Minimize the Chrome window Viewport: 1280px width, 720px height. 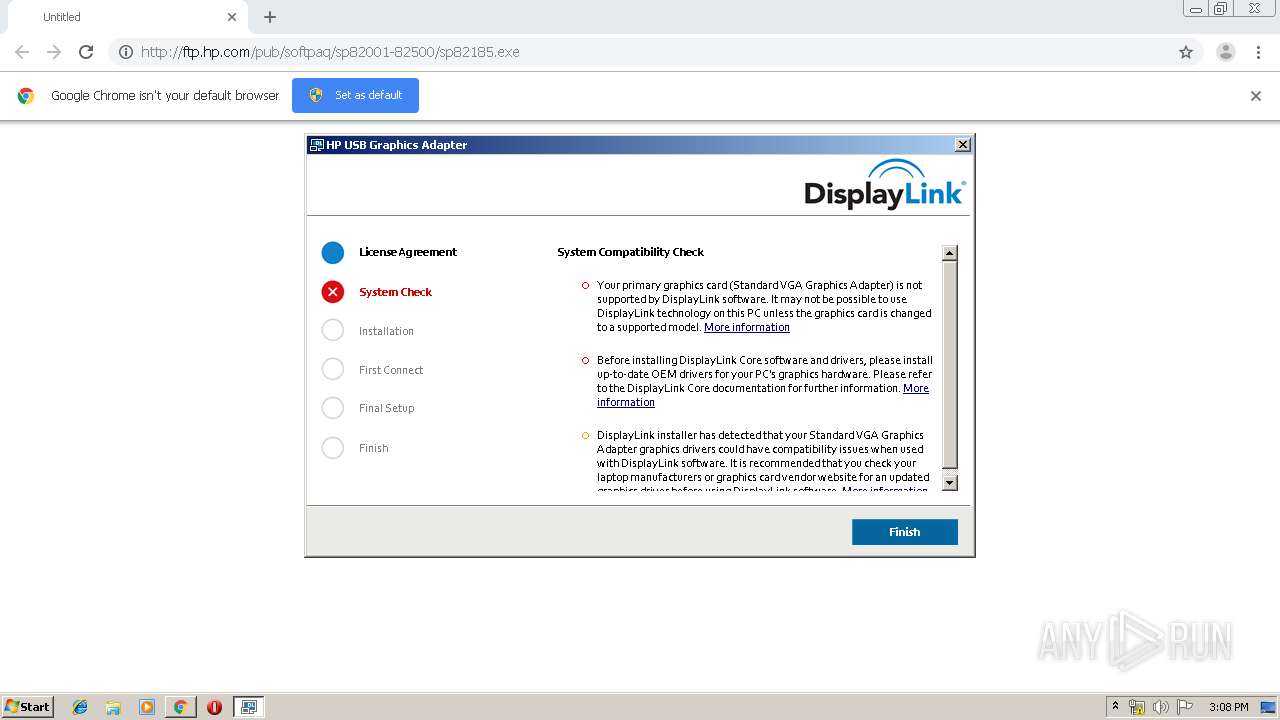tap(1196, 9)
